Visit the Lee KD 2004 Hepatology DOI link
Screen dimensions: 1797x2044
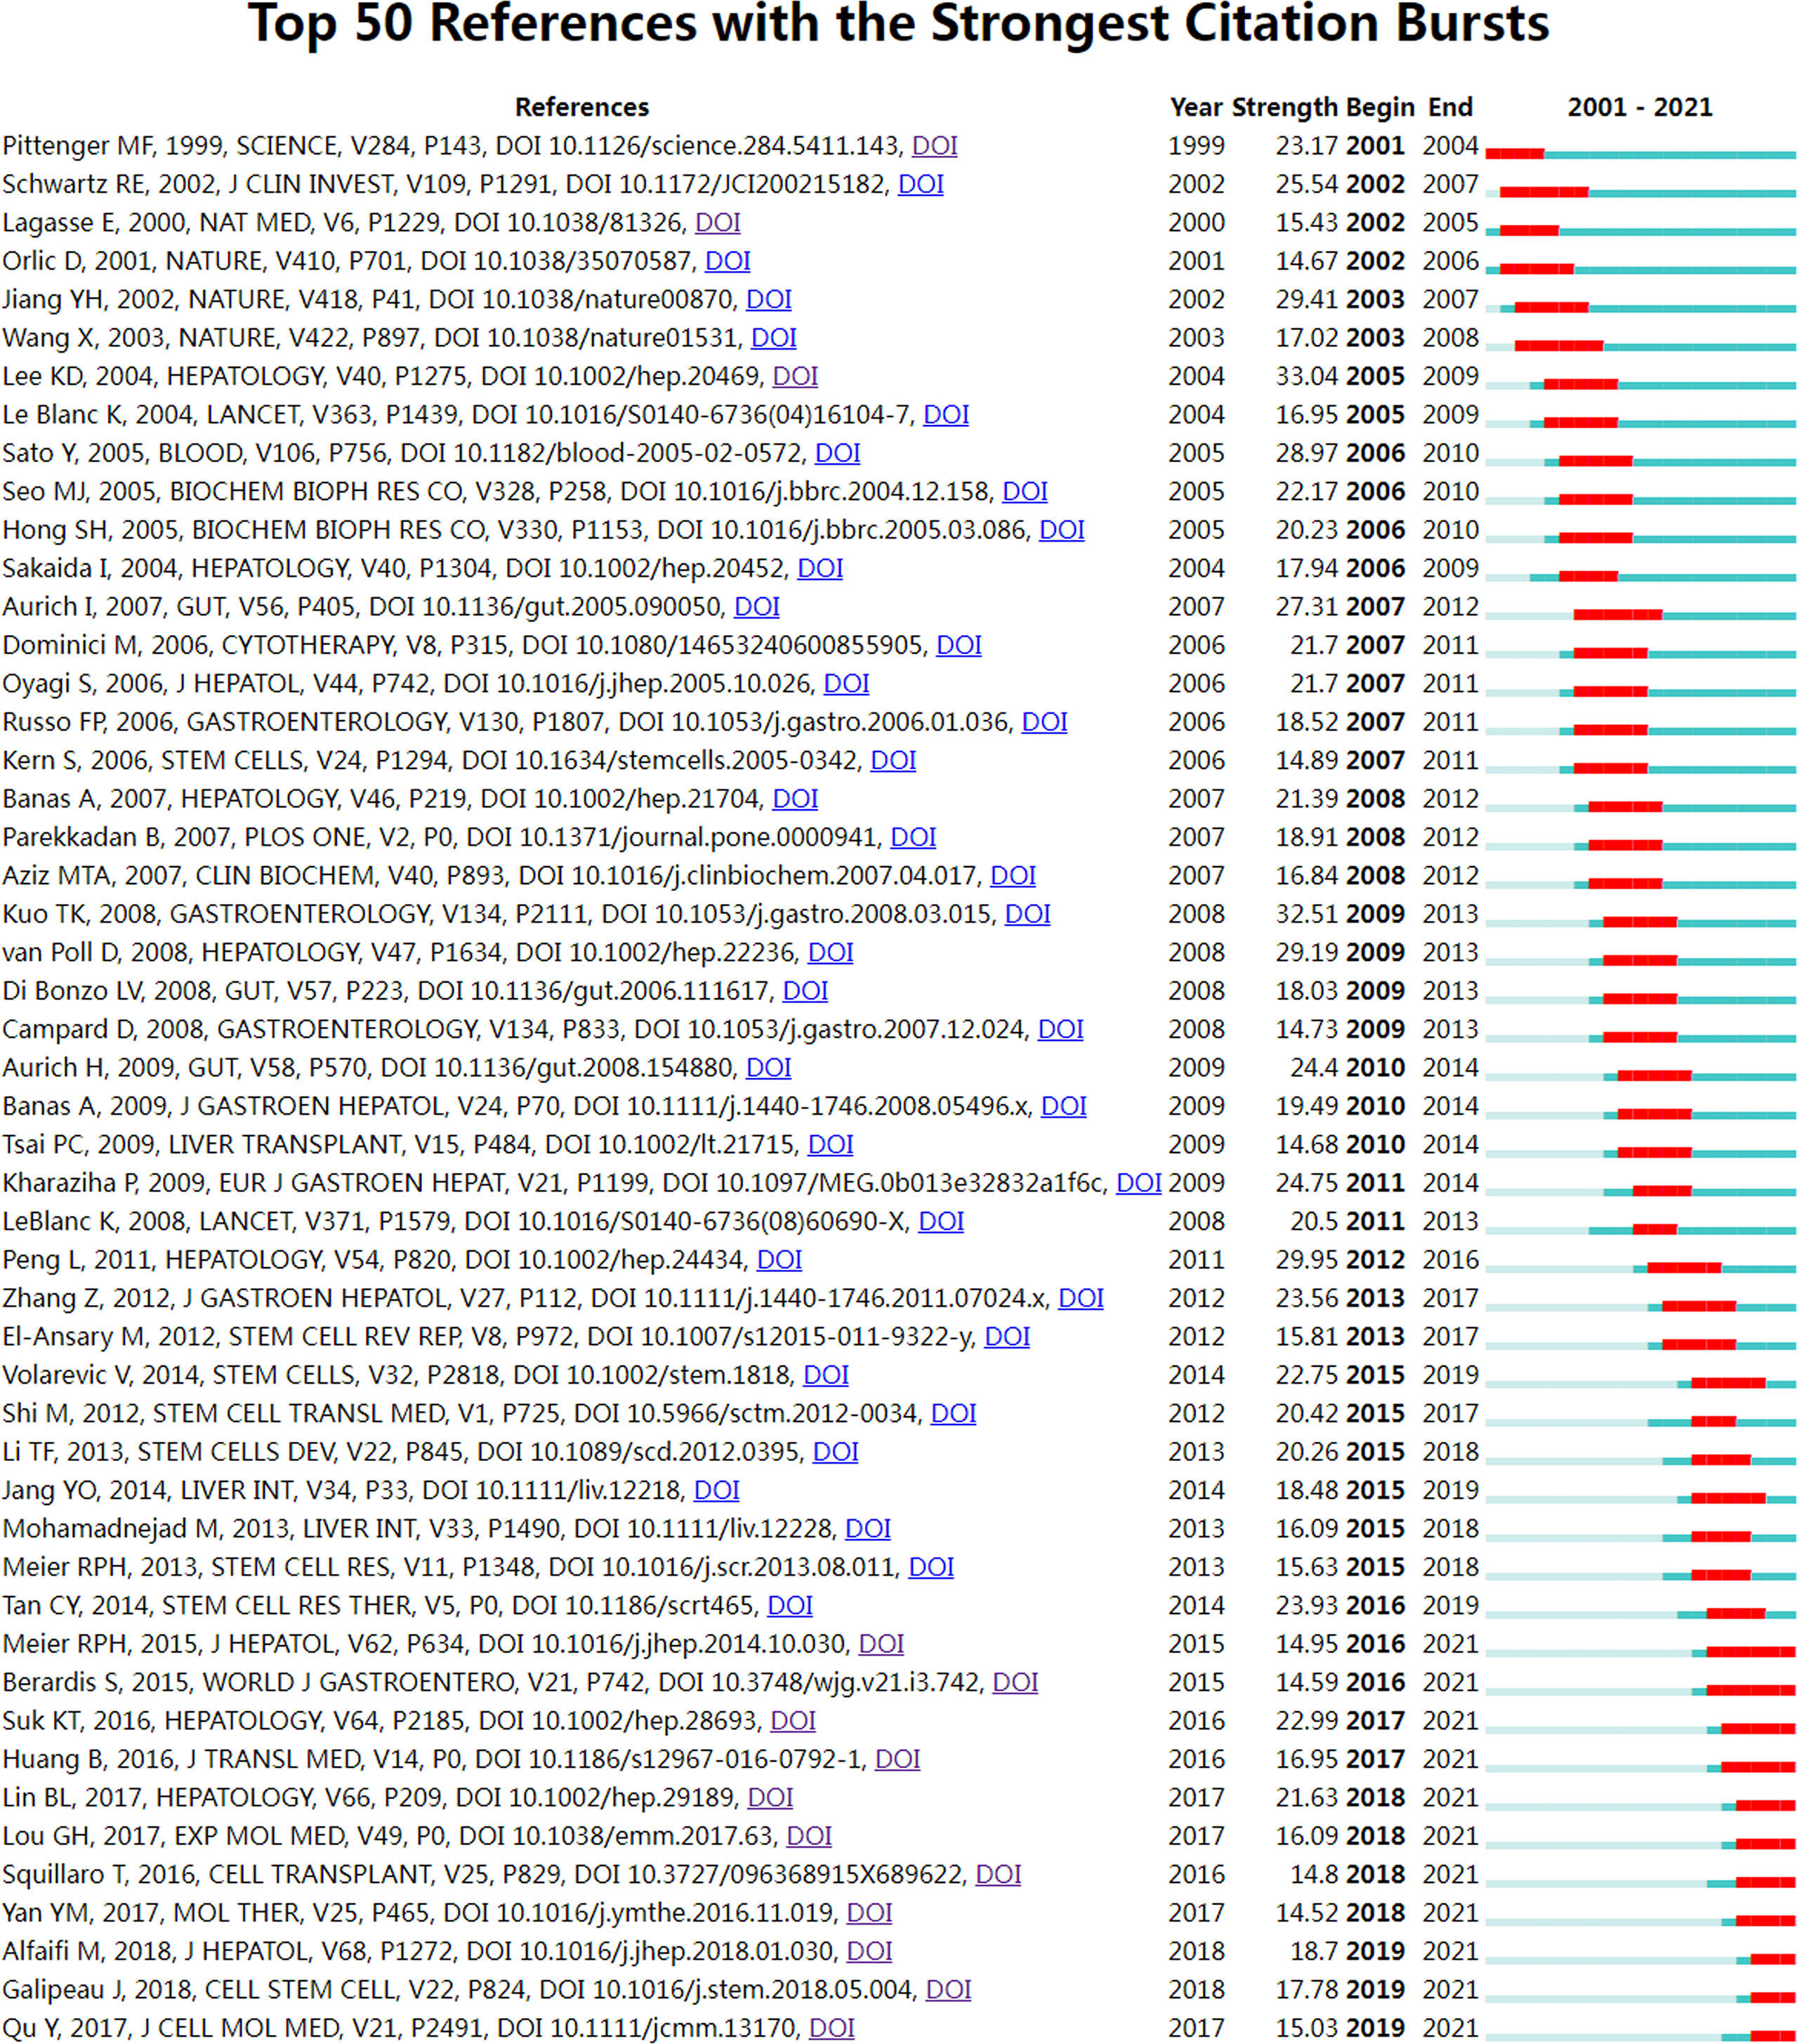point(795,376)
